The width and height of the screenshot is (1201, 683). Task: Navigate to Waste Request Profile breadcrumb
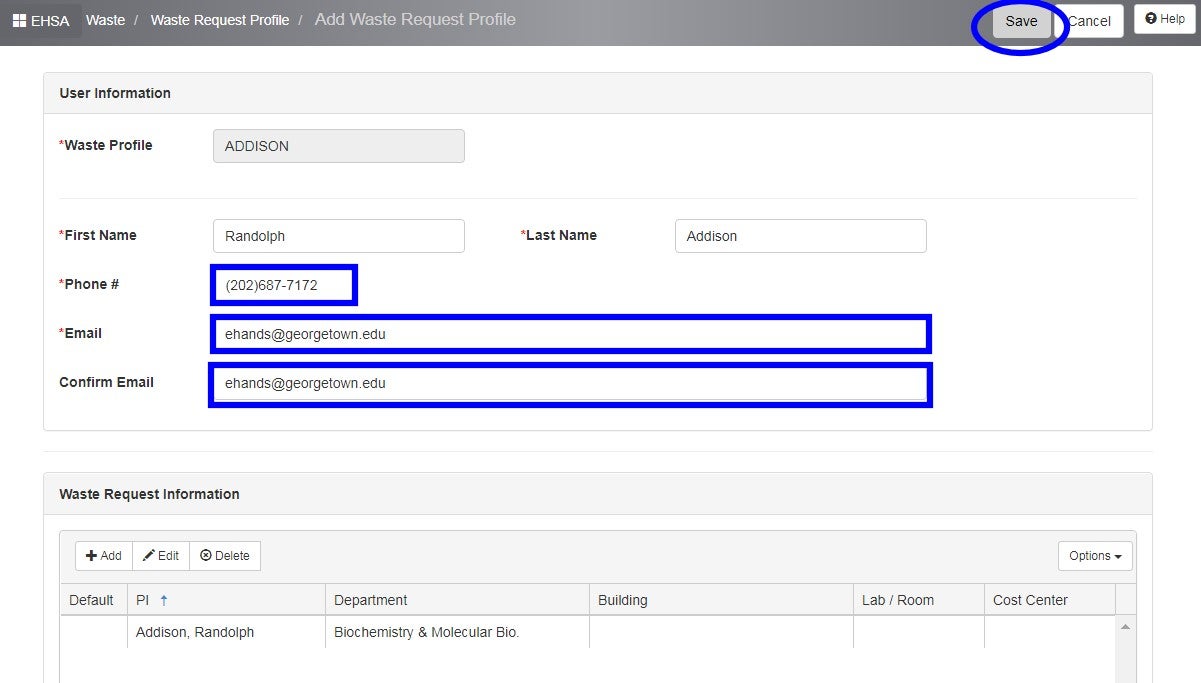pos(220,20)
